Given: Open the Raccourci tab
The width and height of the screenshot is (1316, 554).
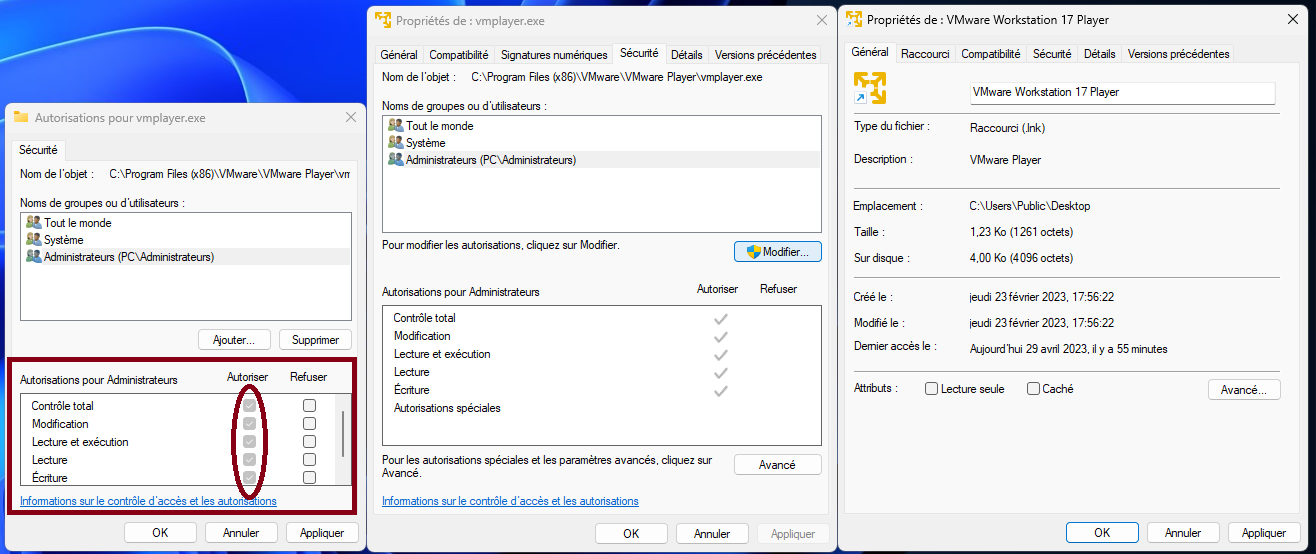Looking at the screenshot, I should (925, 54).
